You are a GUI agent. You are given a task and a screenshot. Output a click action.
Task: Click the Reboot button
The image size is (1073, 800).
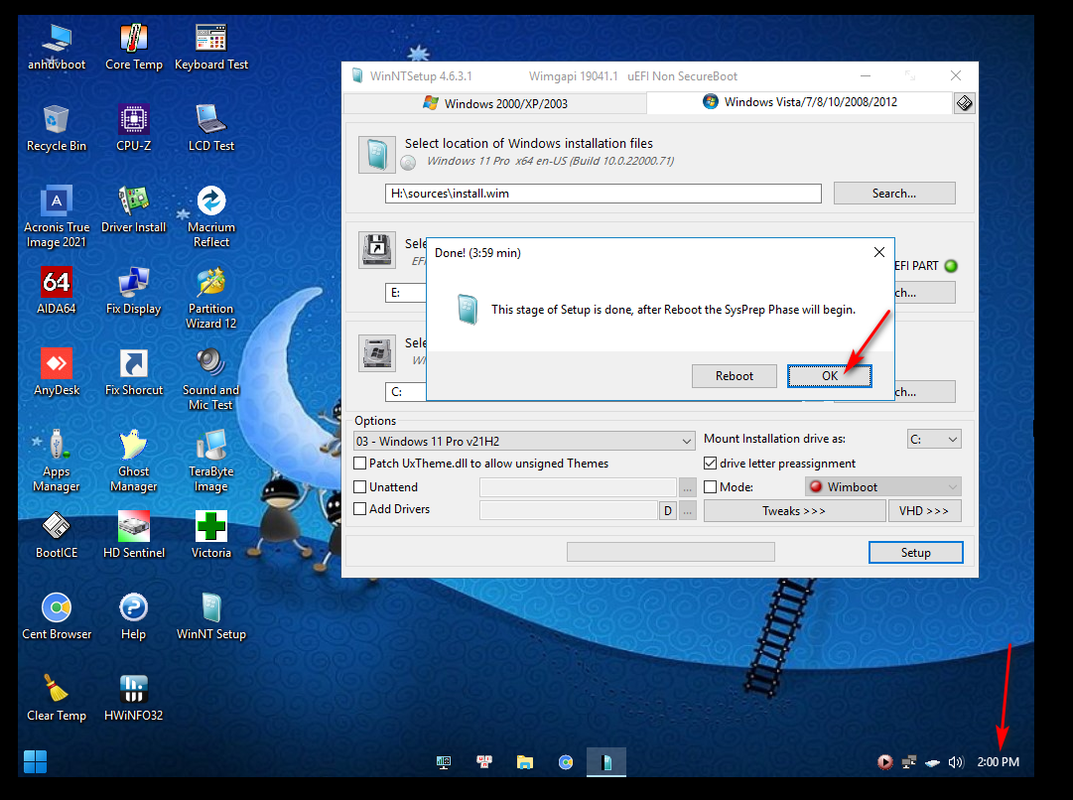734,376
